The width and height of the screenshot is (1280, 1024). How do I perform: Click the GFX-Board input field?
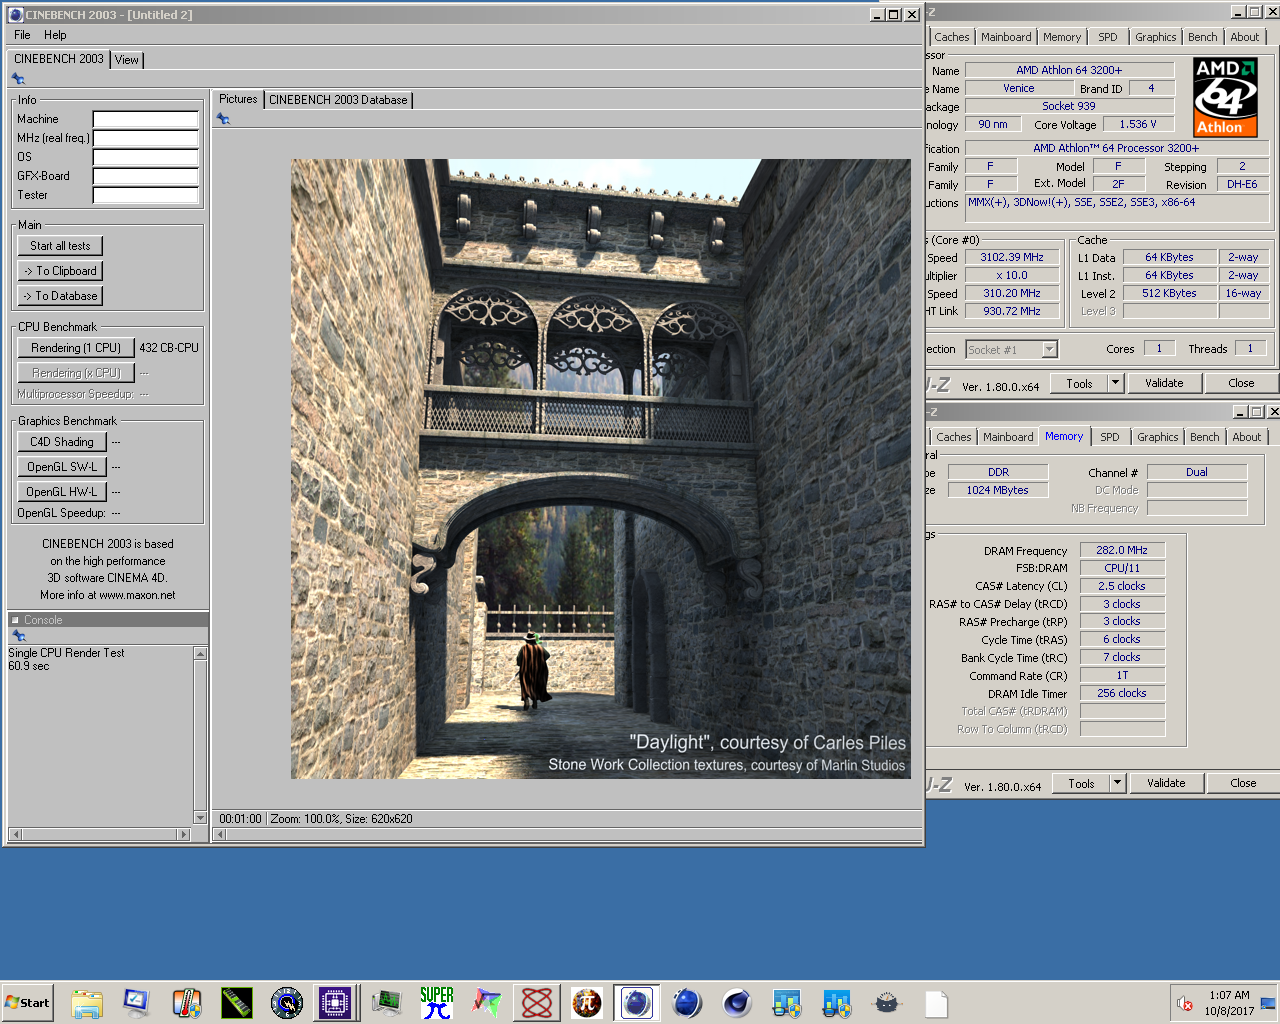tap(146, 176)
